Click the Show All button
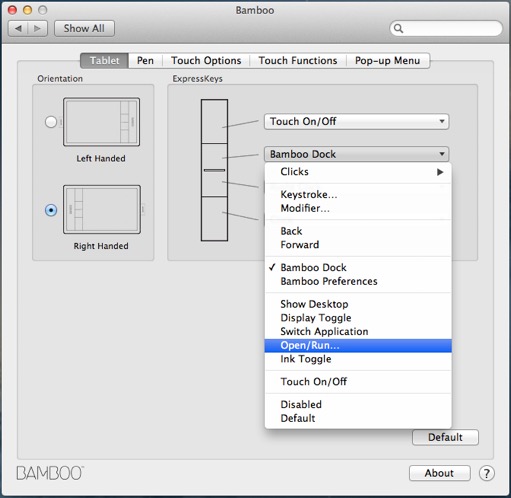The height and width of the screenshot is (498, 511). [84, 29]
